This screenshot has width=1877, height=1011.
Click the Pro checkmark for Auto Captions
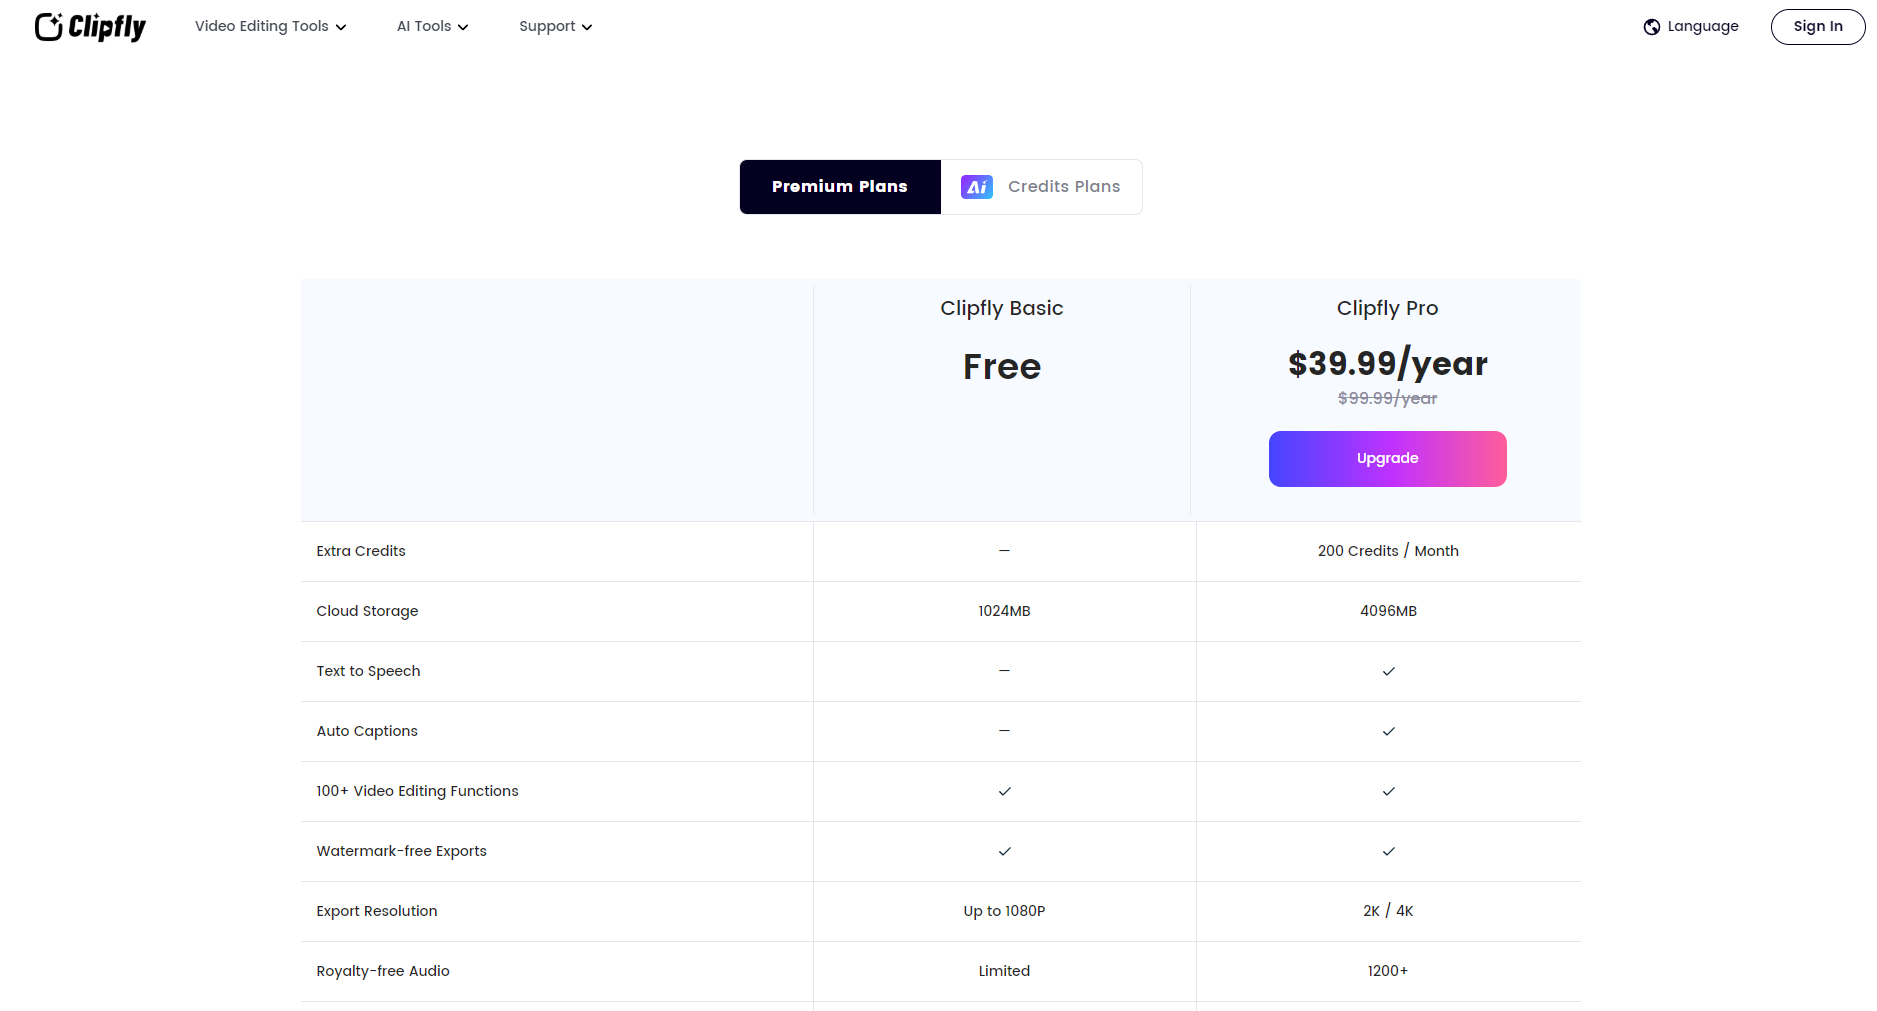pyautogui.click(x=1388, y=731)
